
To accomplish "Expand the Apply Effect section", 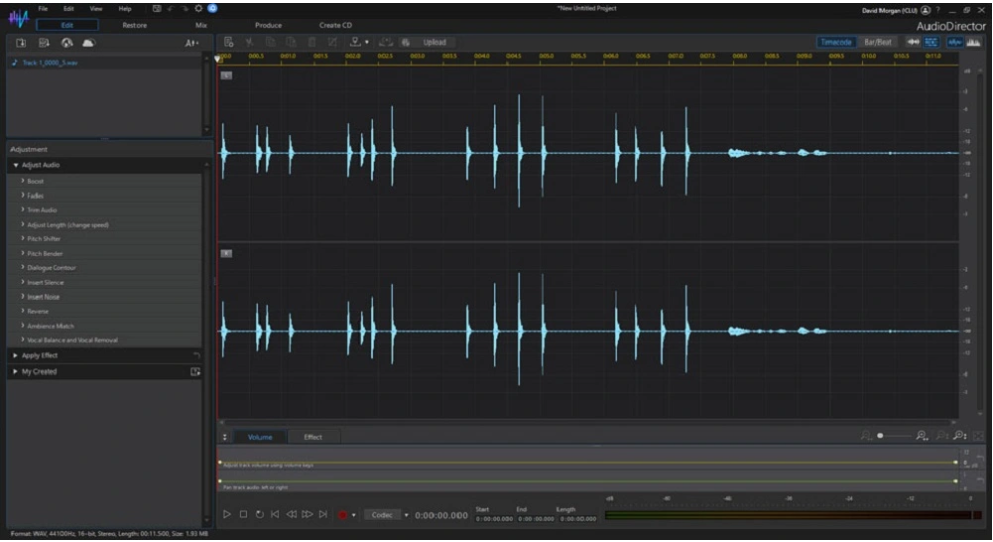I will tap(15, 356).
